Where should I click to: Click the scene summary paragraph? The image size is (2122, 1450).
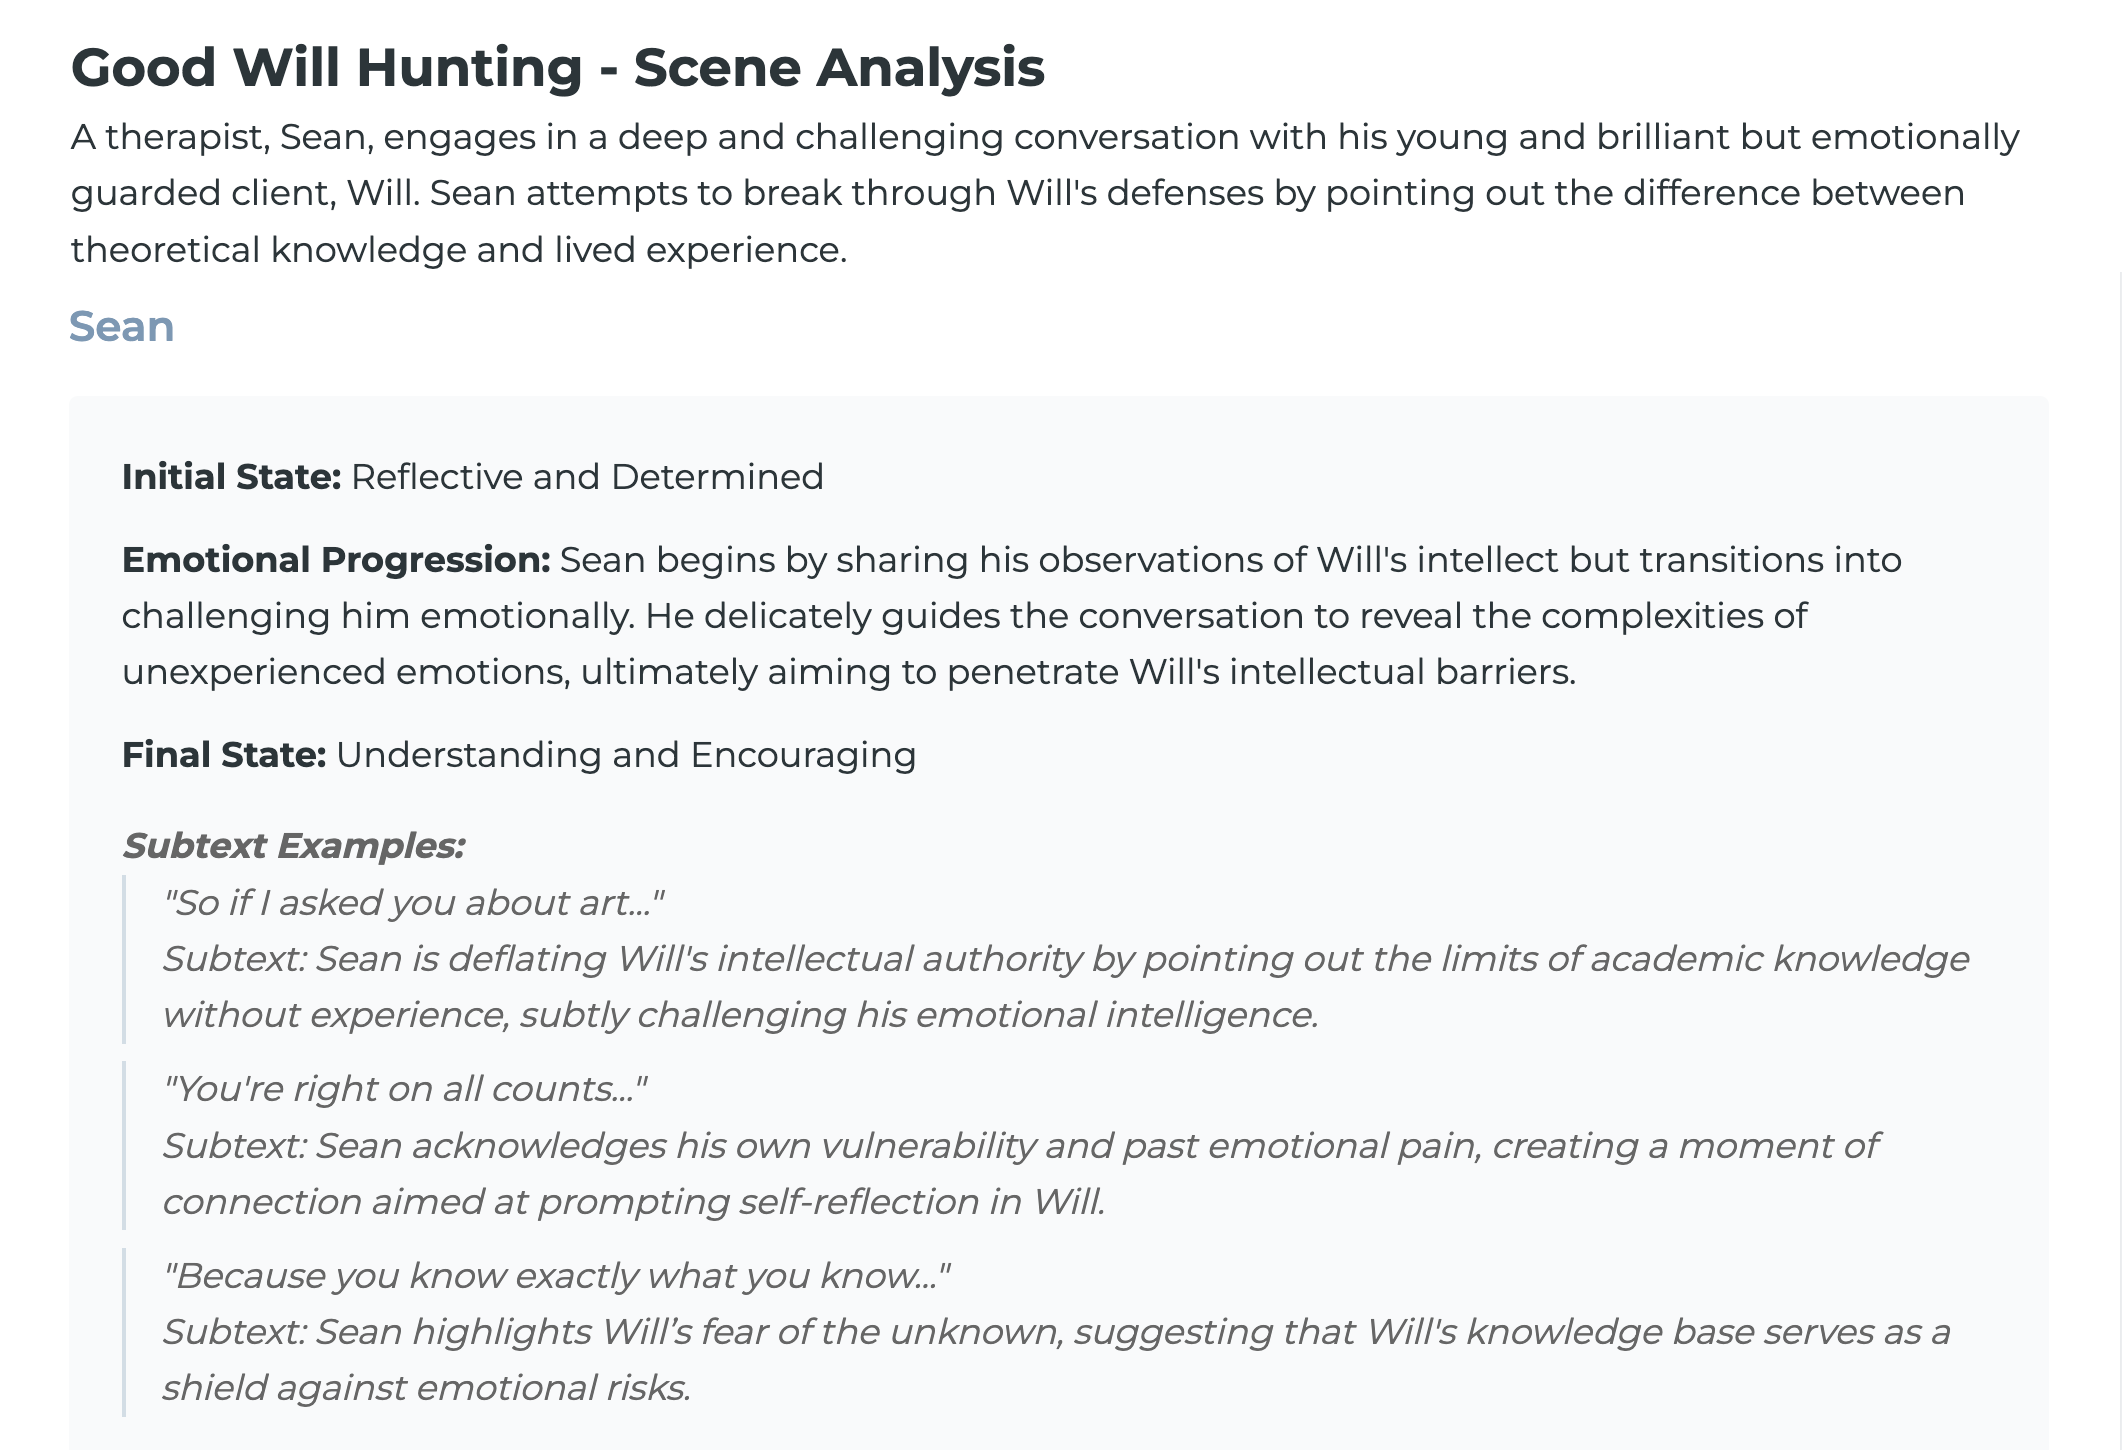click(1045, 193)
